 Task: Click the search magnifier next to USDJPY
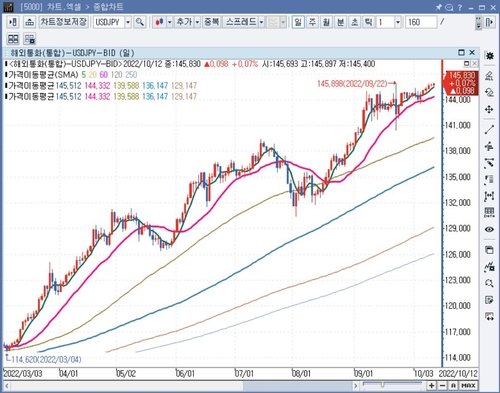140,22
